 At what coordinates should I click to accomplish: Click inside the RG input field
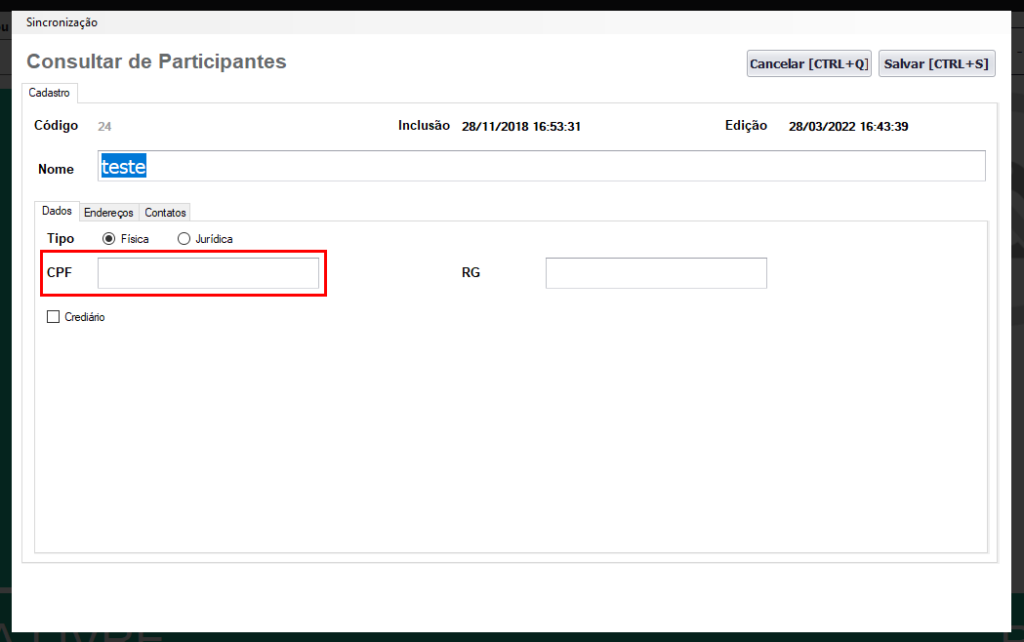[656, 273]
